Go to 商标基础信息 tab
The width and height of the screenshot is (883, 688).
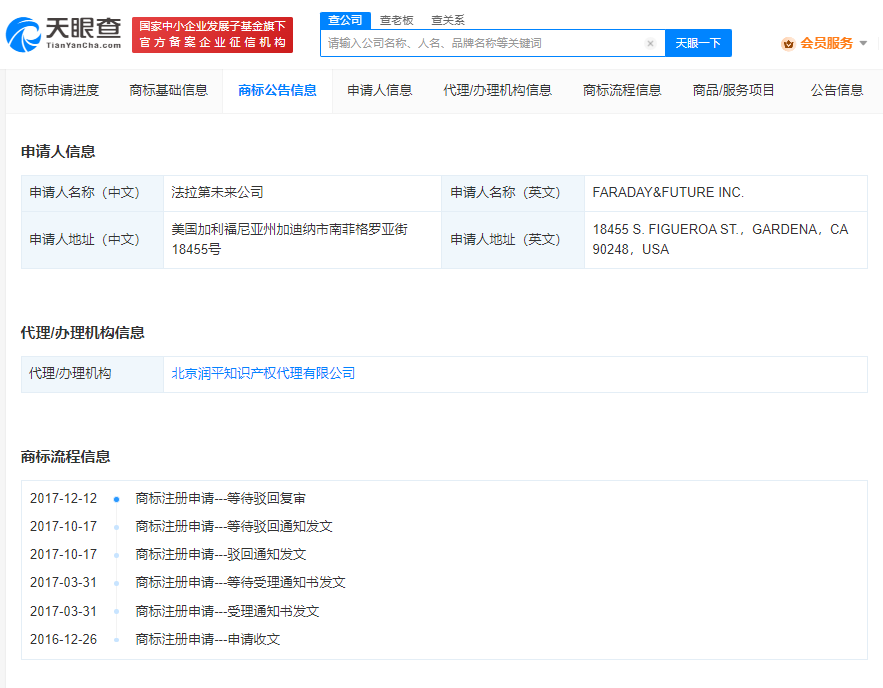(x=168, y=90)
